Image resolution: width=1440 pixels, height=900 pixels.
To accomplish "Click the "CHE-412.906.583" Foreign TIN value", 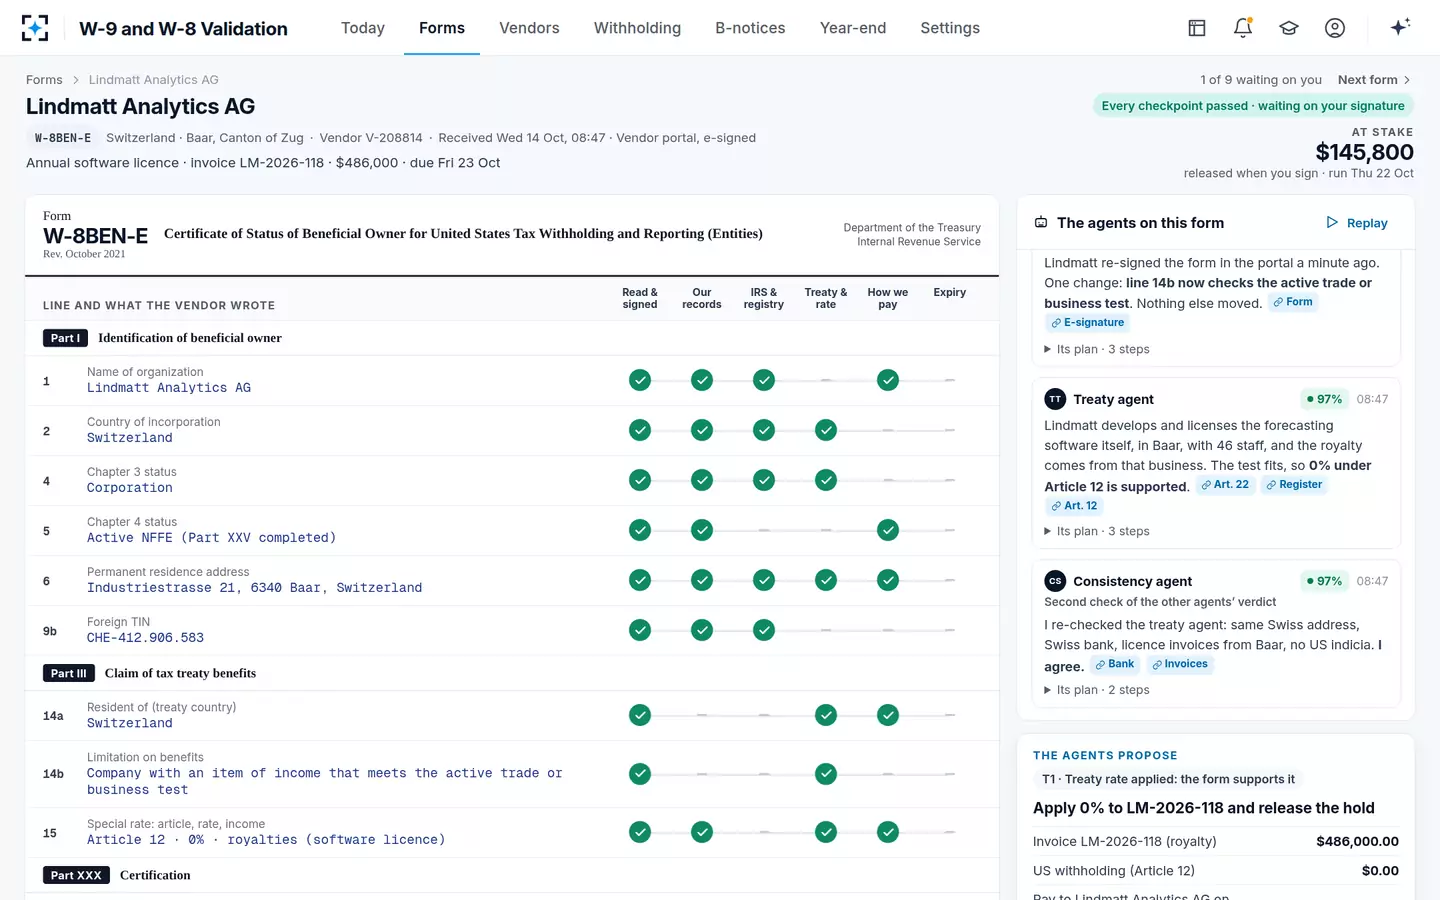I will [x=145, y=638].
